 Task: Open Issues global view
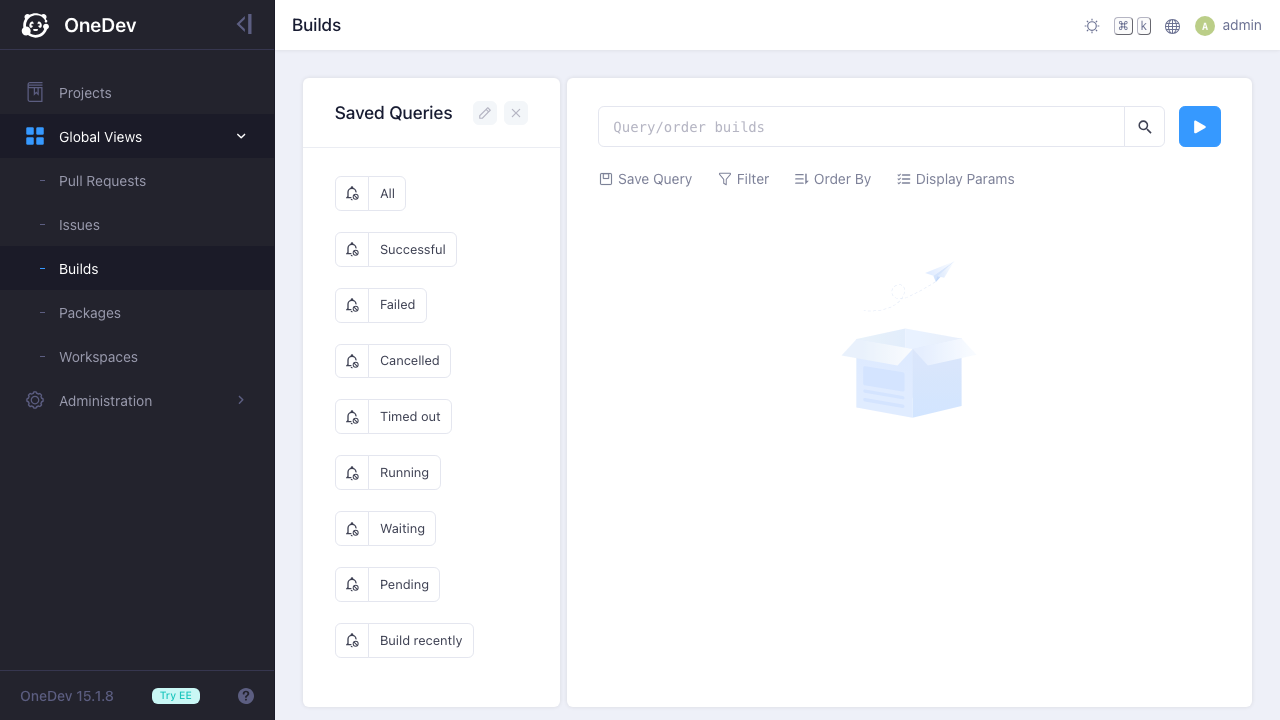point(137,225)
